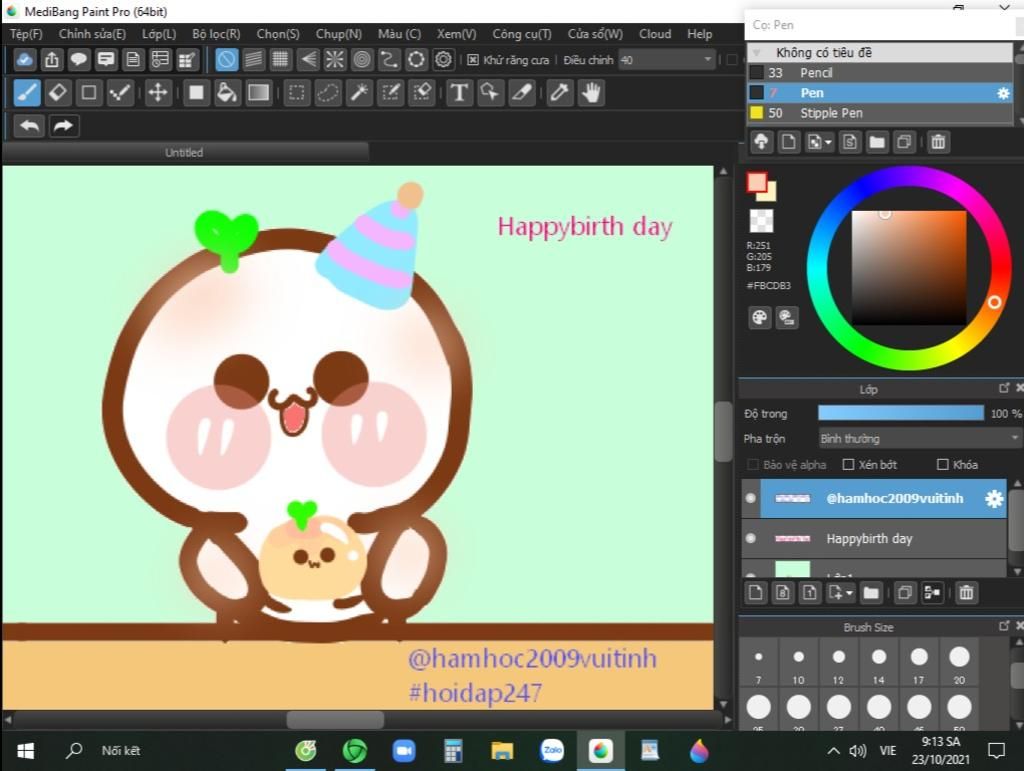Toggle Xén bớt clipping checkbox
This screenshot has height=771, width=1024.
848,464
